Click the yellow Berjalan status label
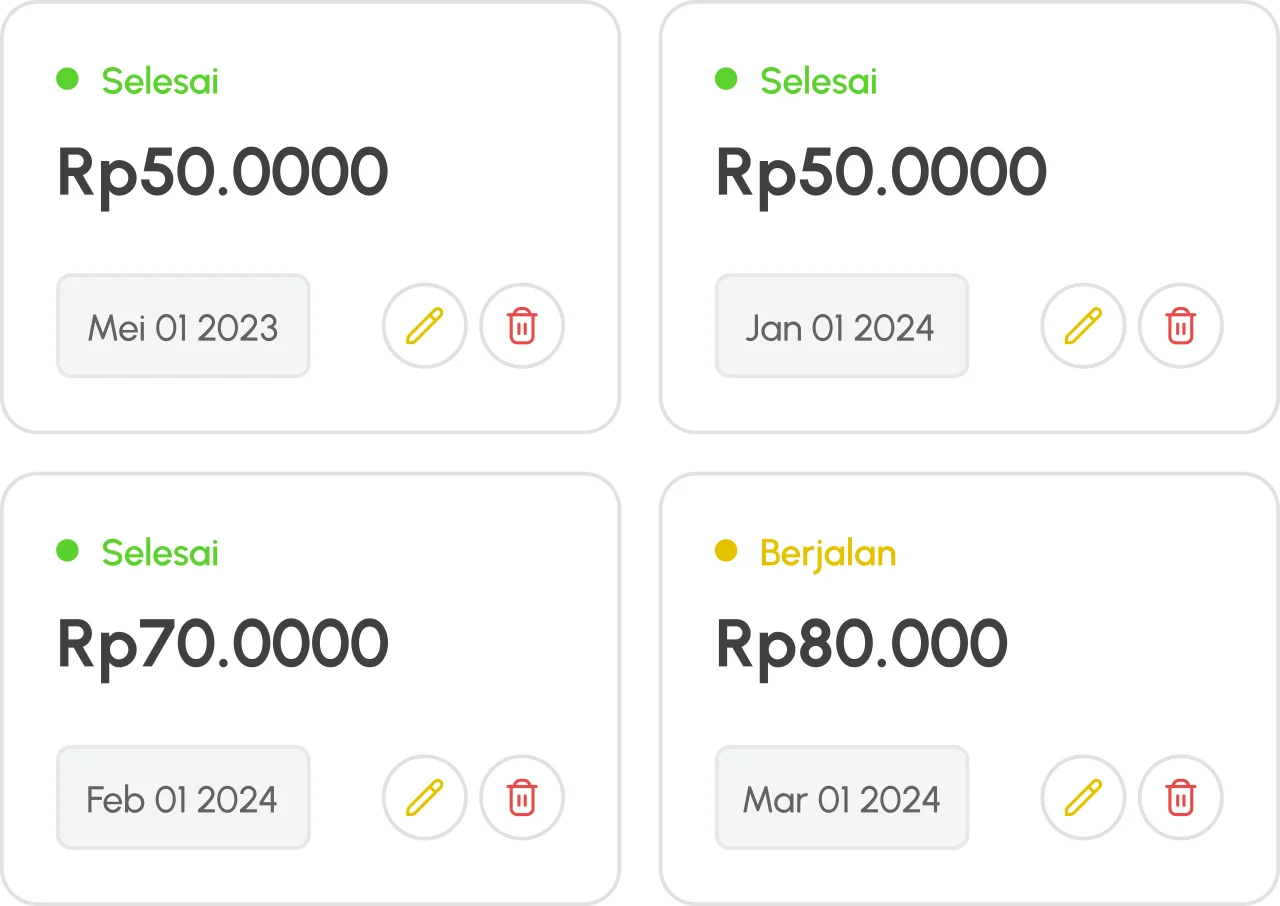 pos(827,553)
